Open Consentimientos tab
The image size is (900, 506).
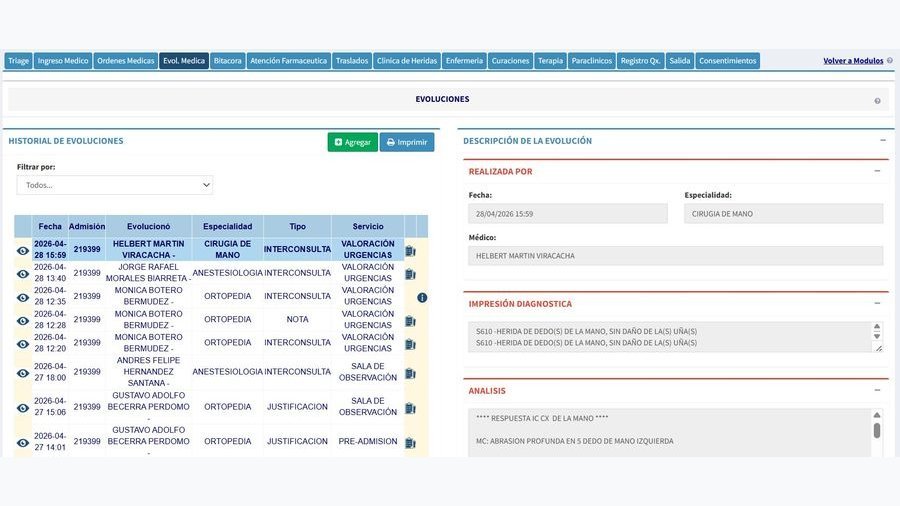728,61
